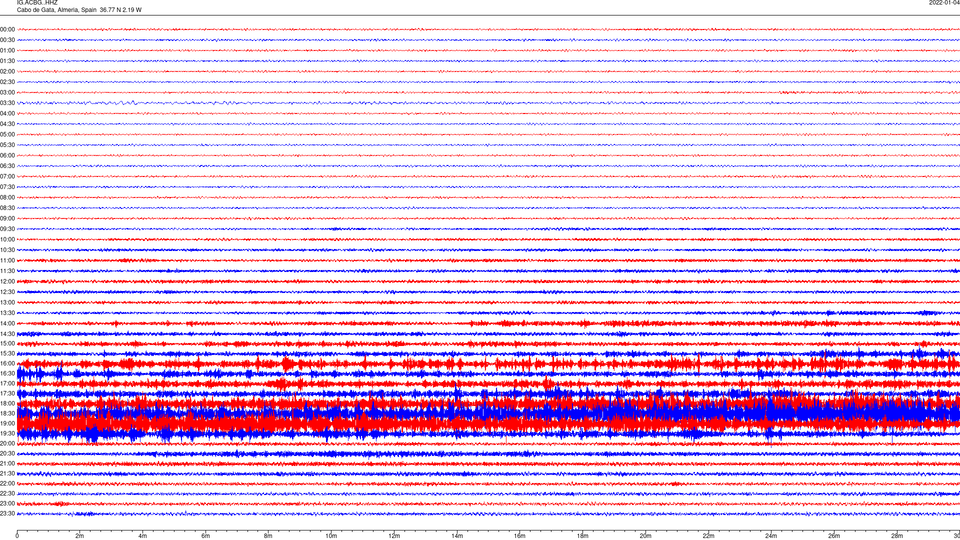Click the "22:00" time row label
Image resolution: width=960 pixels, height=540 pixels.
7,484
